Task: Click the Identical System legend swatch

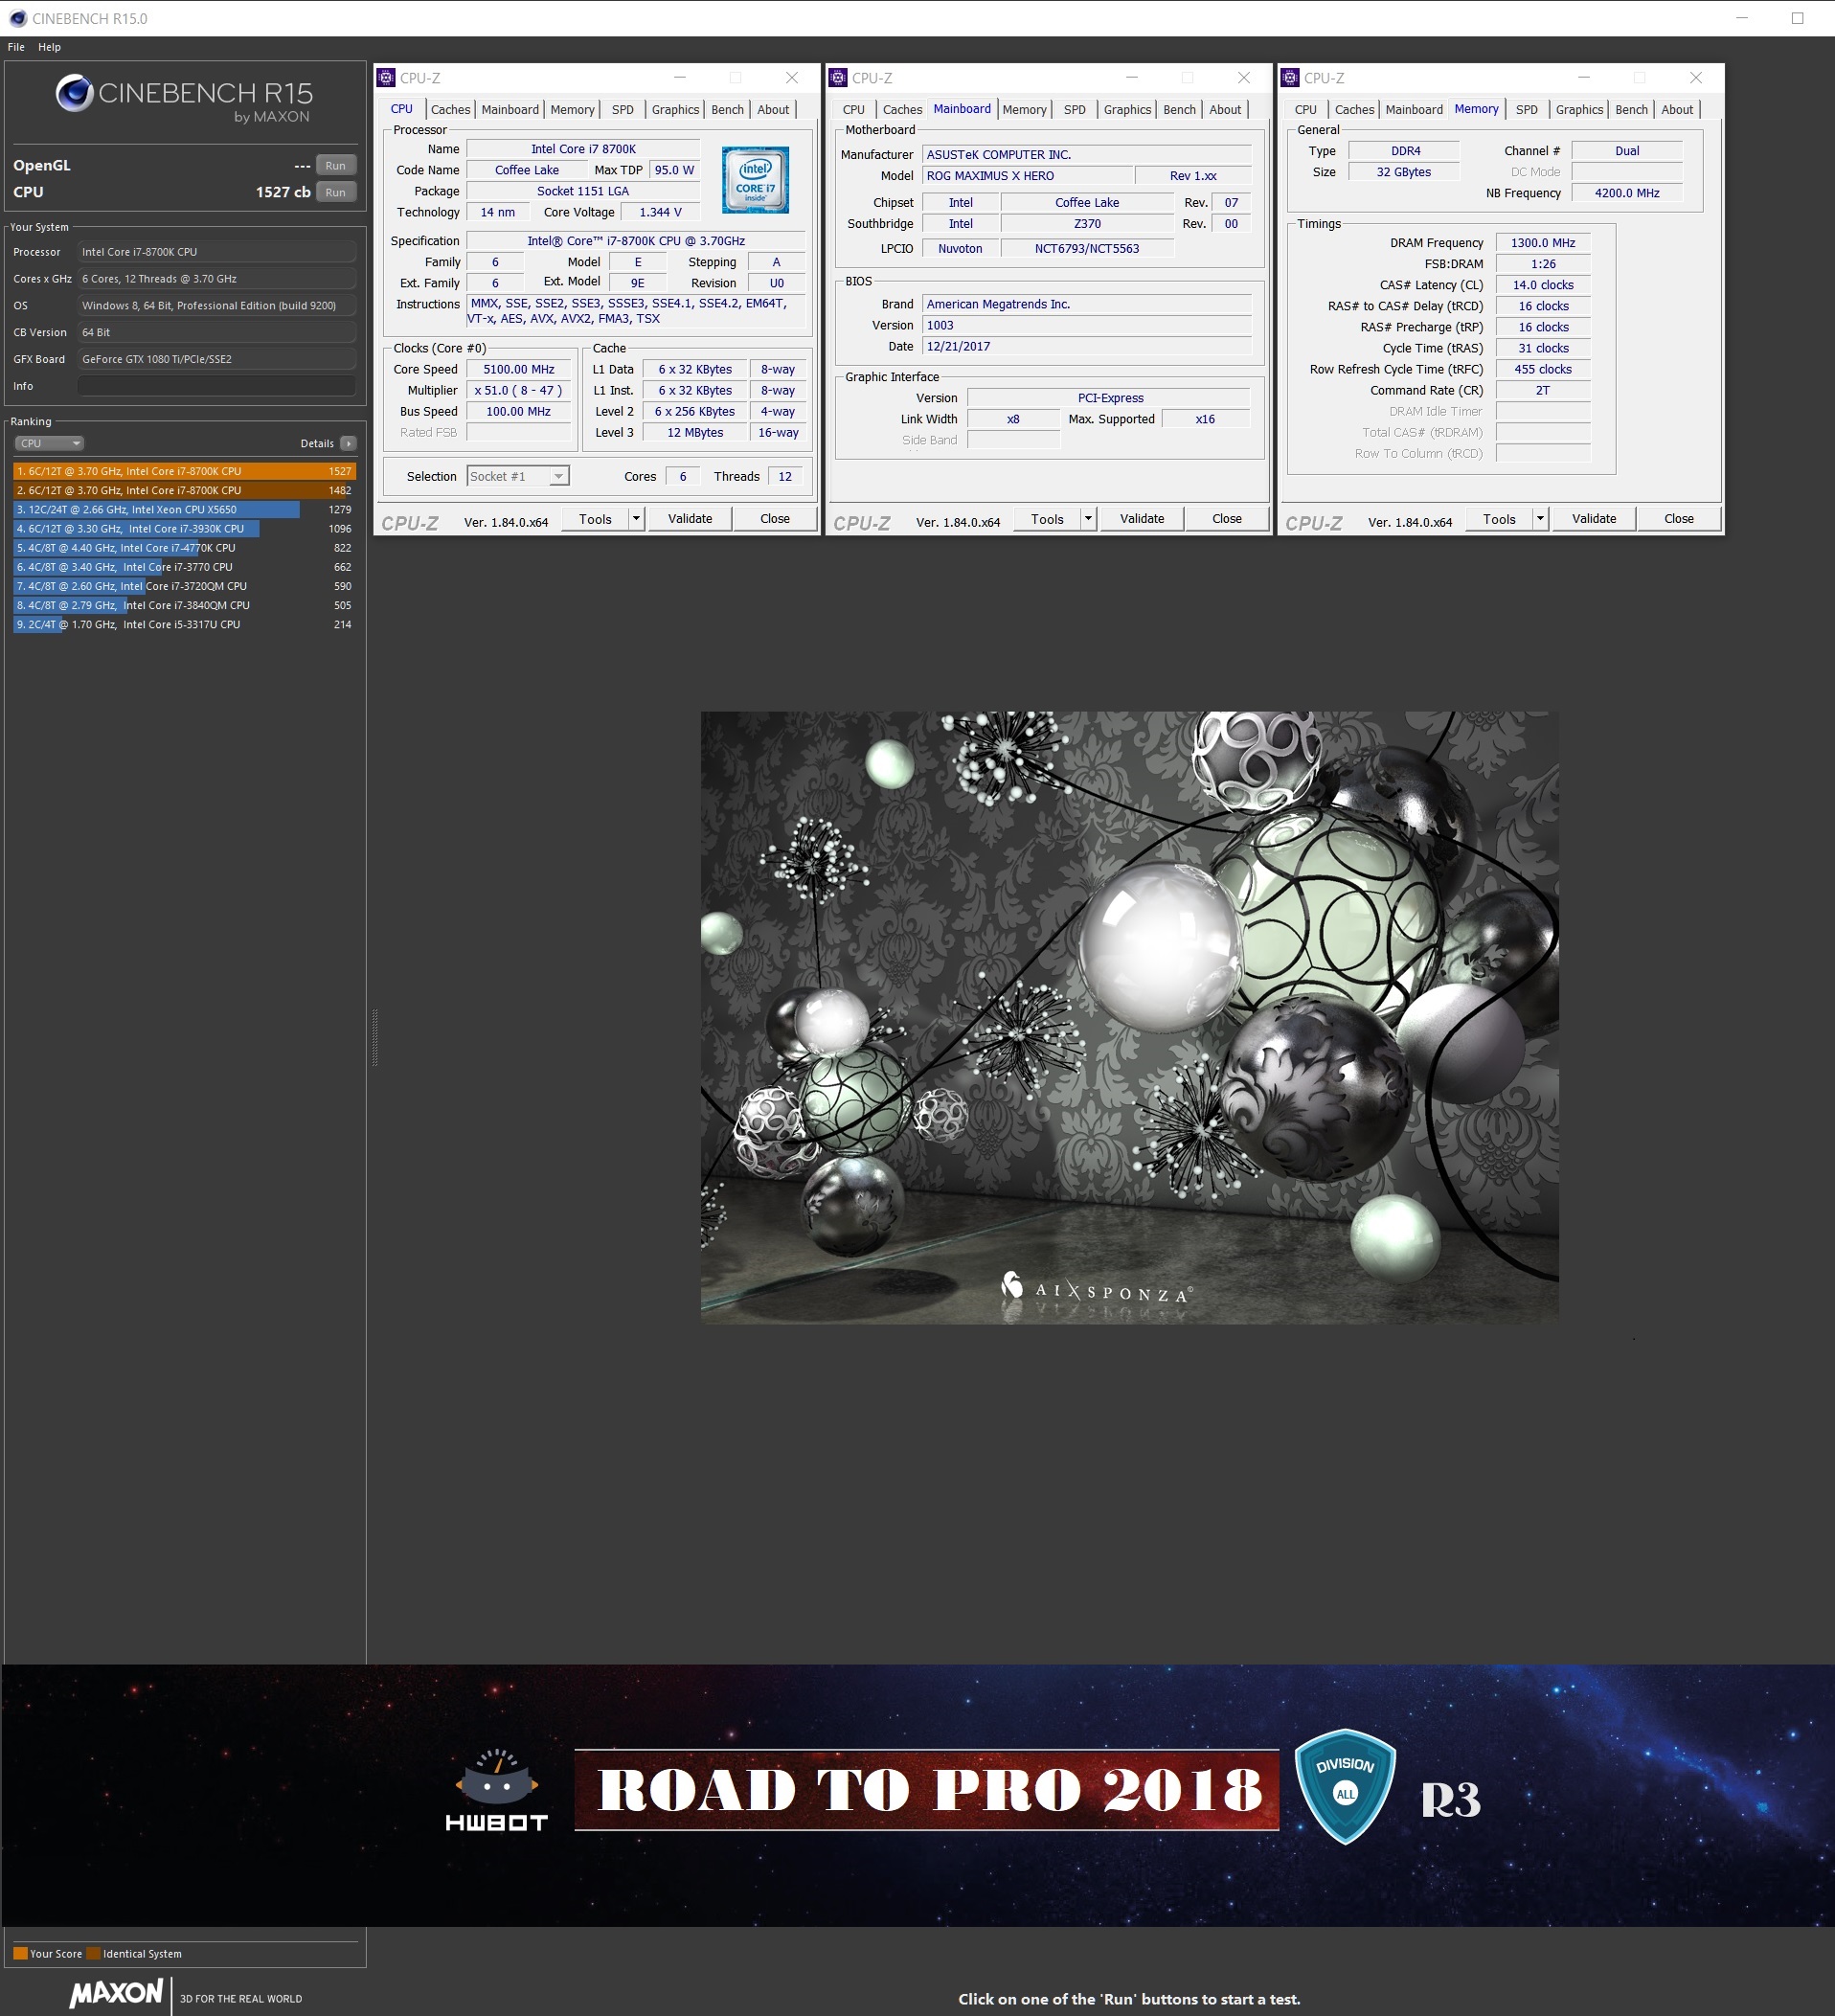Action: click(x=93, y=1953)
